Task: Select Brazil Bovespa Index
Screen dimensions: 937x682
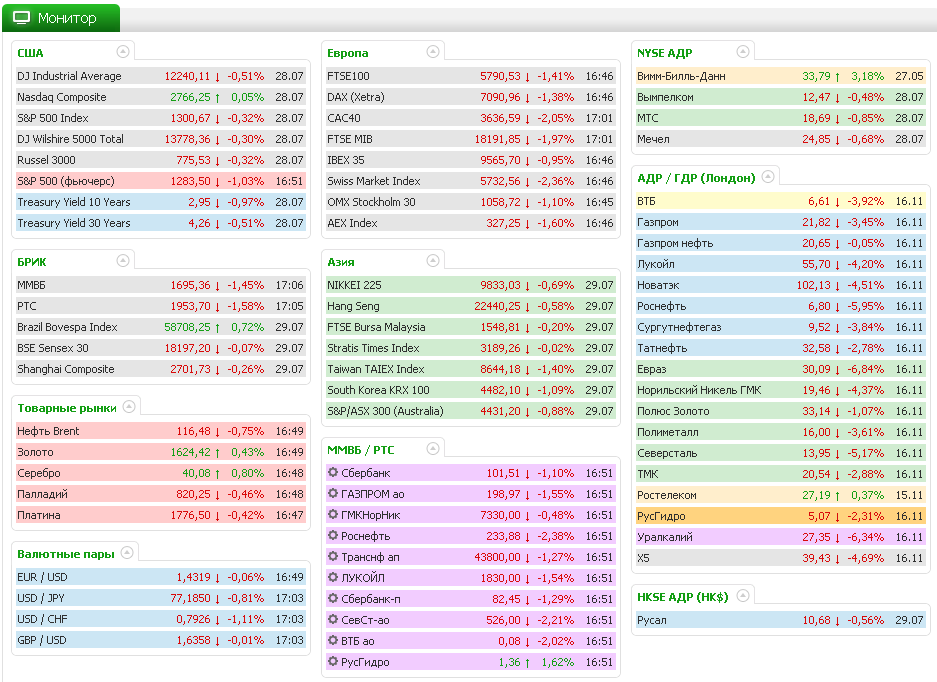Action: coord(161,327)
